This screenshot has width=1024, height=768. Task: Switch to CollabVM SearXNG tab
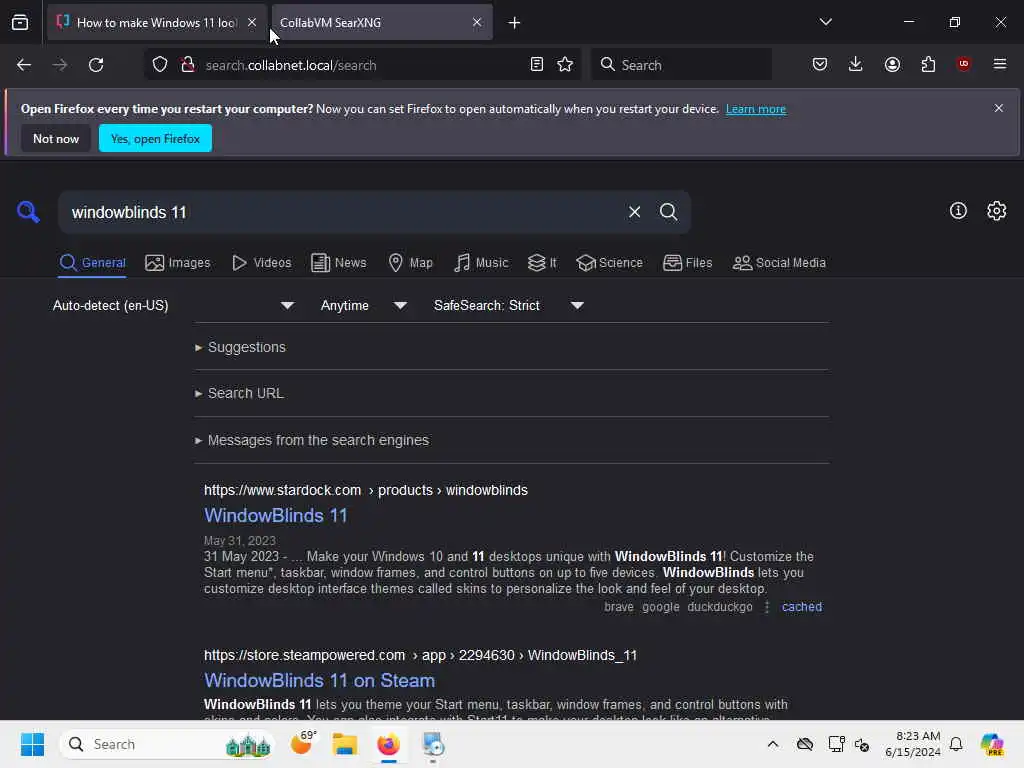click(x=382, y=23)
